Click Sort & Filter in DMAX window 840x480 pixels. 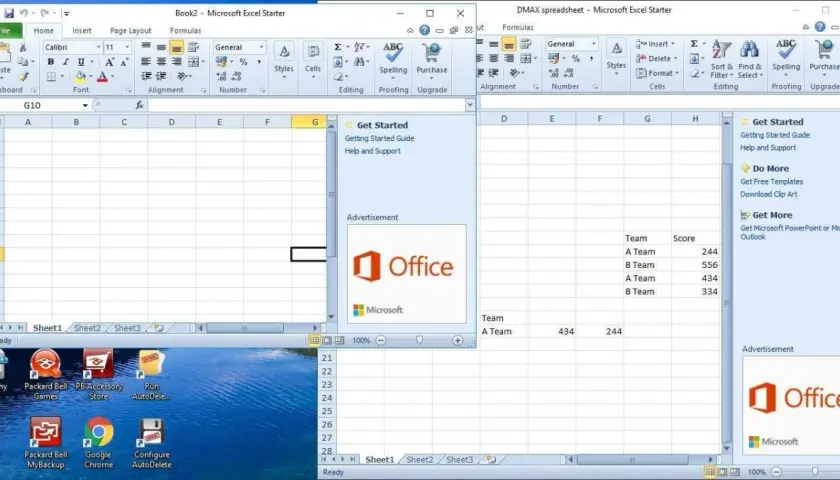coord(722,59)
